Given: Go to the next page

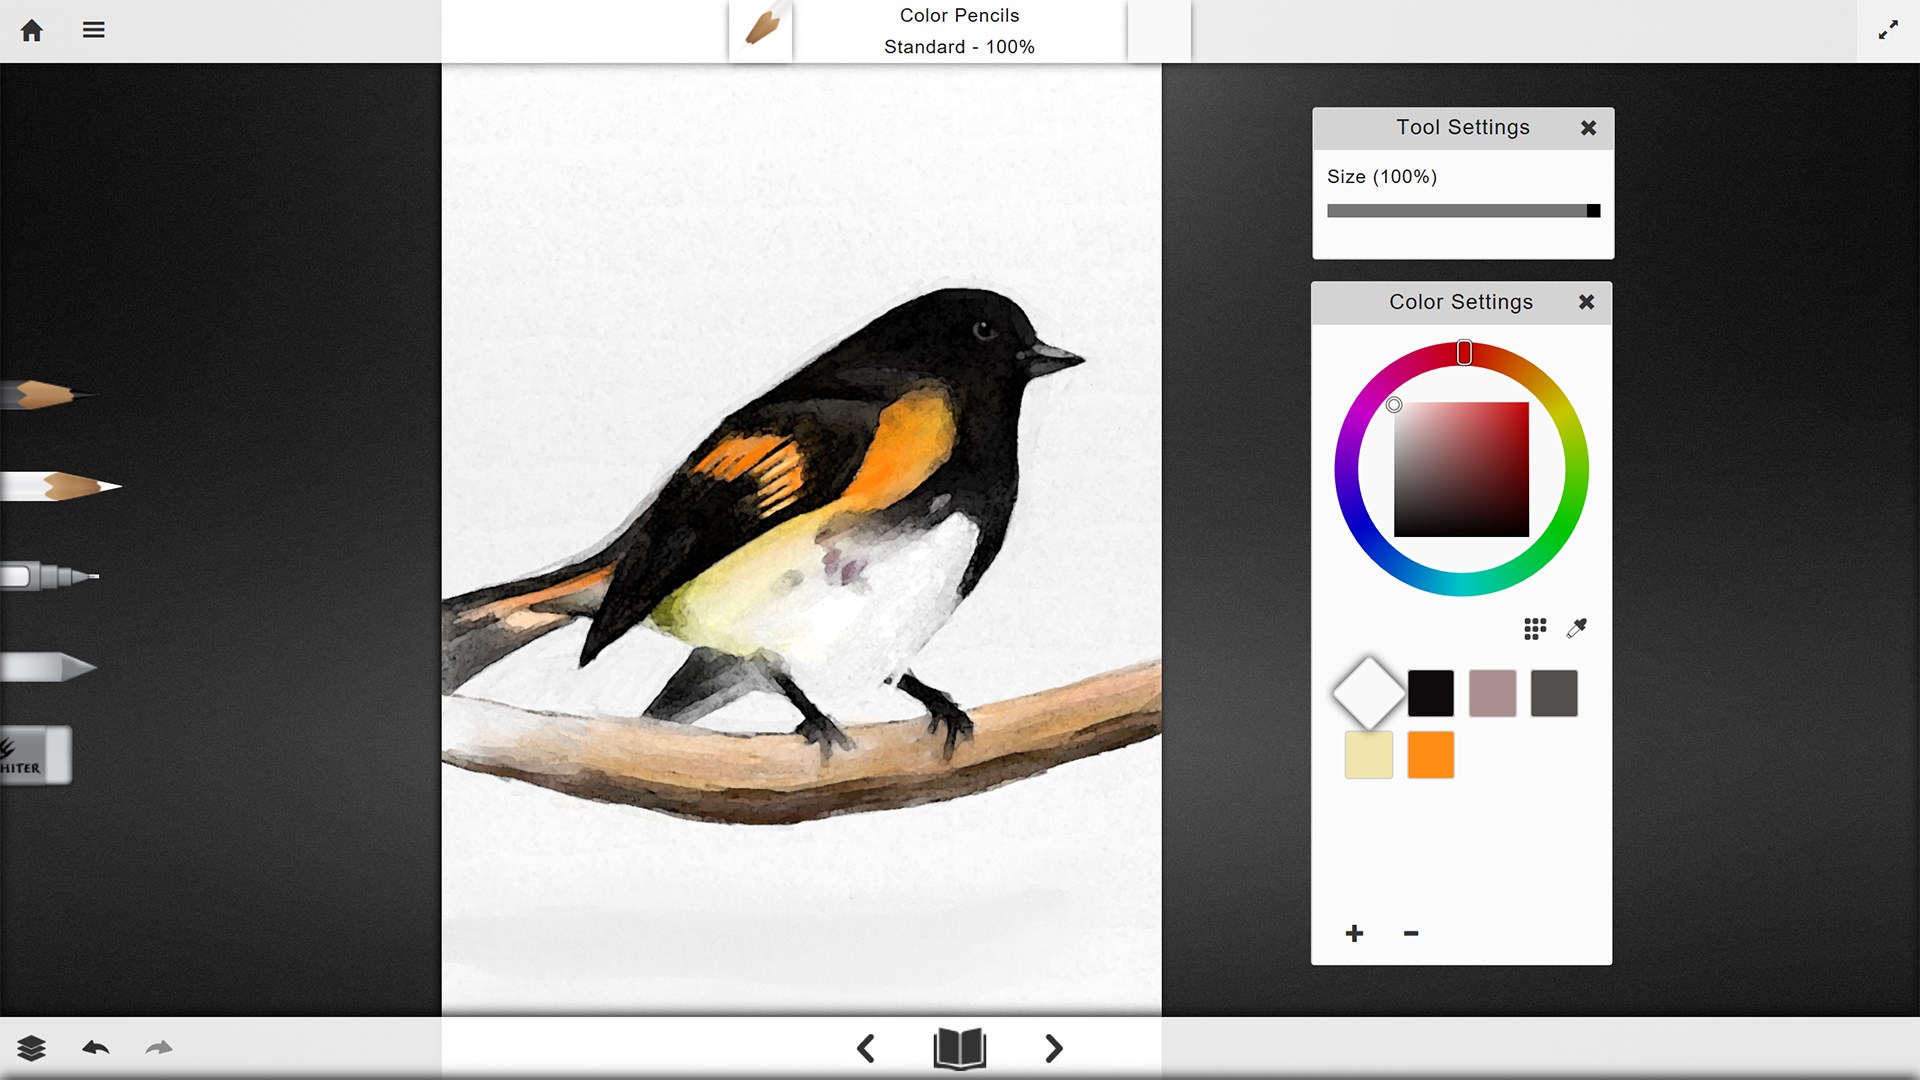Looking at the screenshot, I should click(x=1052, y=1049).
